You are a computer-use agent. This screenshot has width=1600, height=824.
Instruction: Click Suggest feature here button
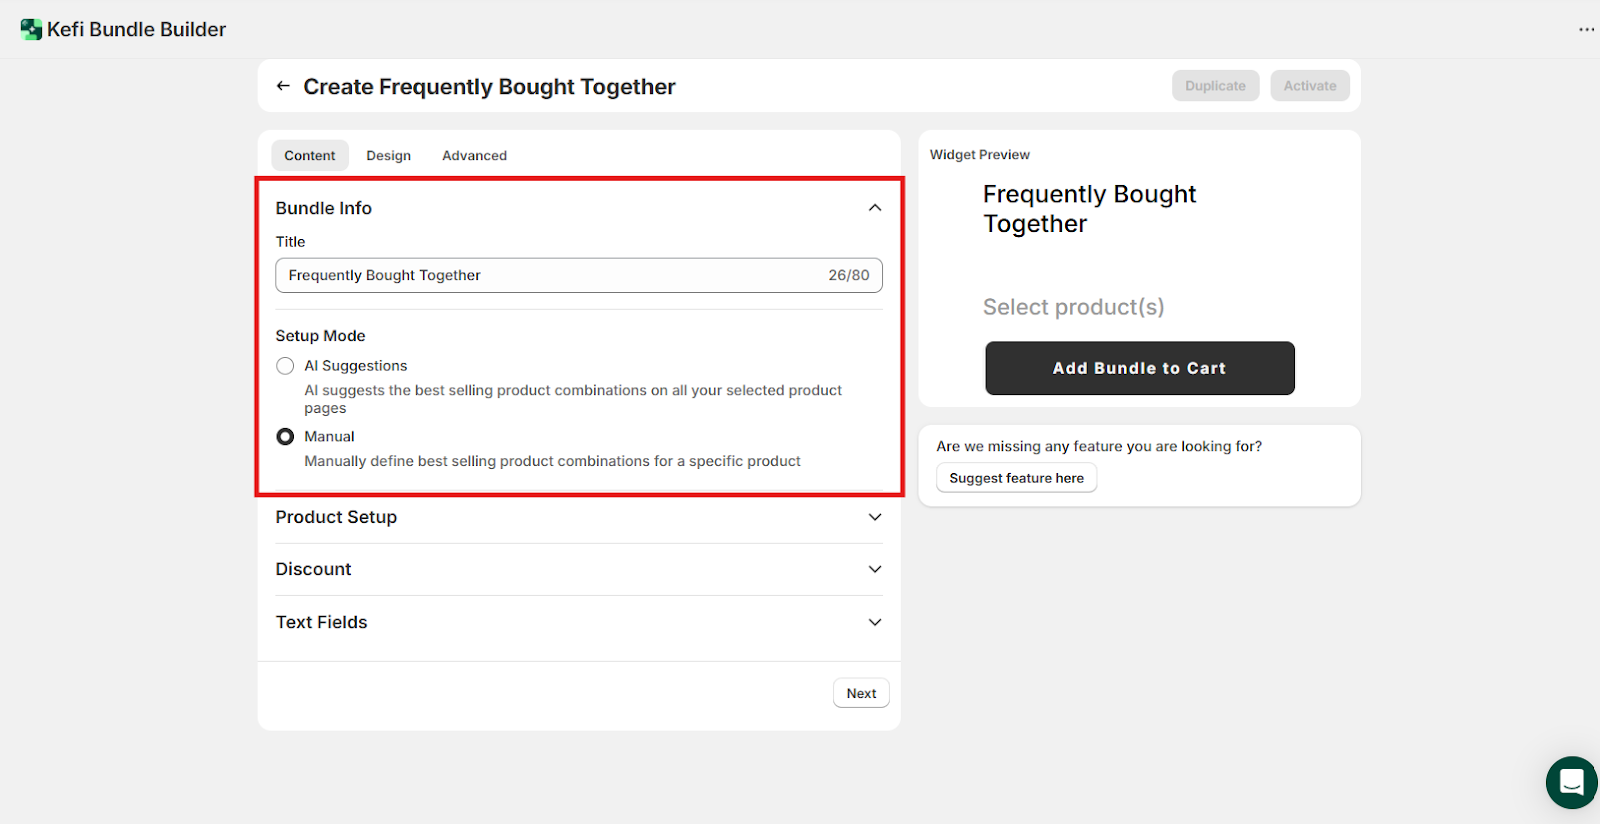pyautogui.click(x=1016, y=478)
